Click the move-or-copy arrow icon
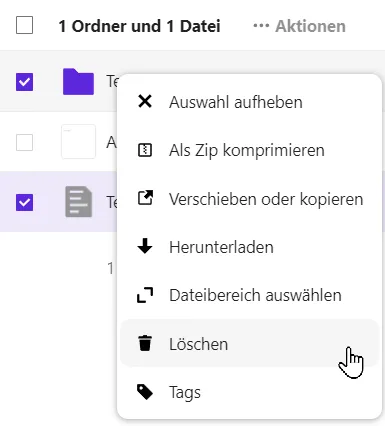The height and width of the screenshot is (426, 385). coord(145,198)
